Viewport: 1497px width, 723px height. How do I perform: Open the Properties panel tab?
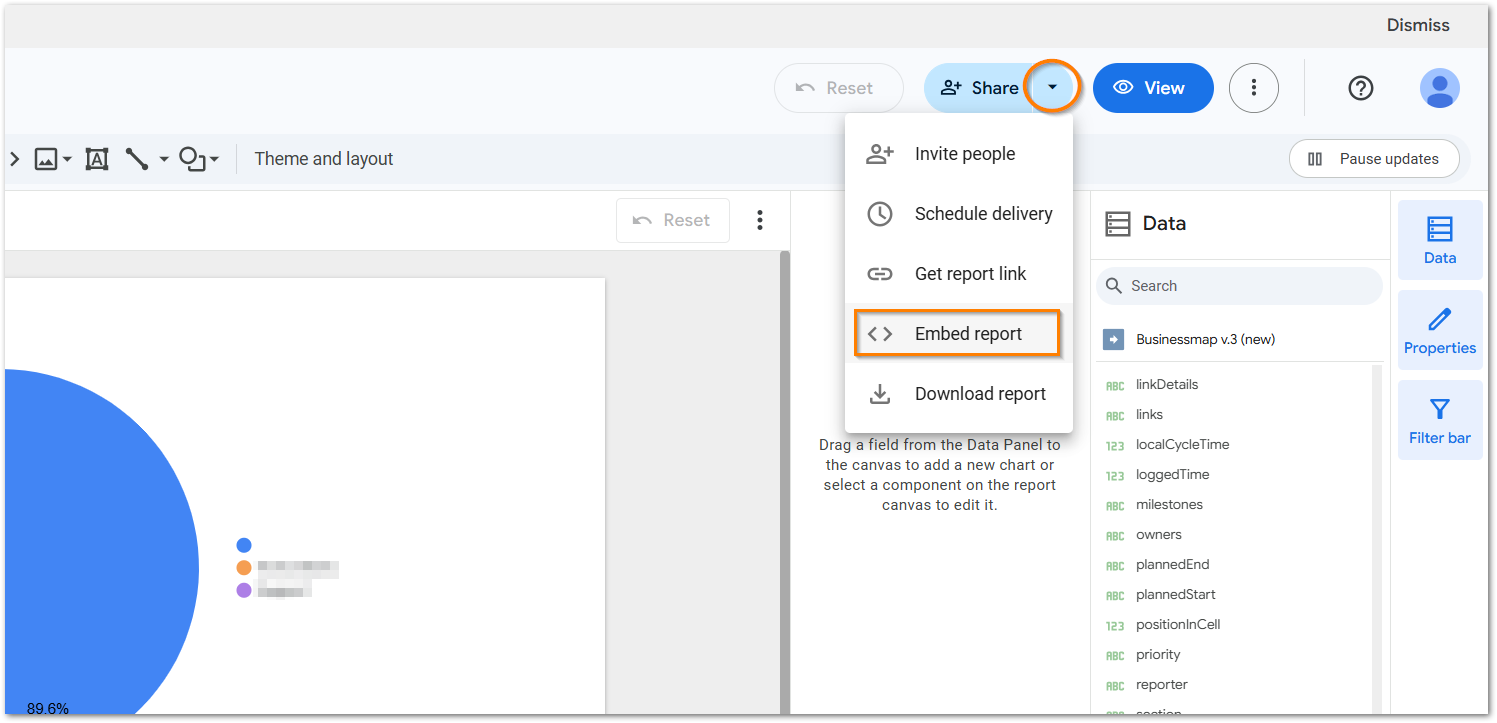[1439, 330]
